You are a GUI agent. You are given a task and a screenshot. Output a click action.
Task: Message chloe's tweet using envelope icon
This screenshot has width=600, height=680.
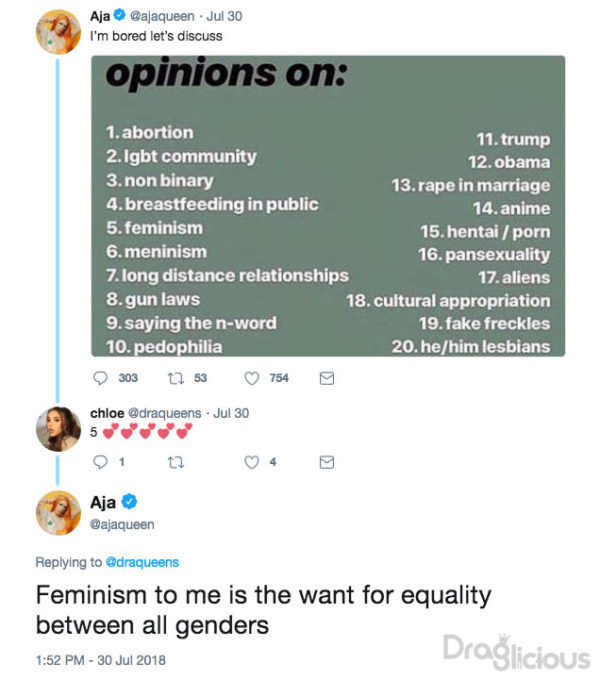pos(325,462)
